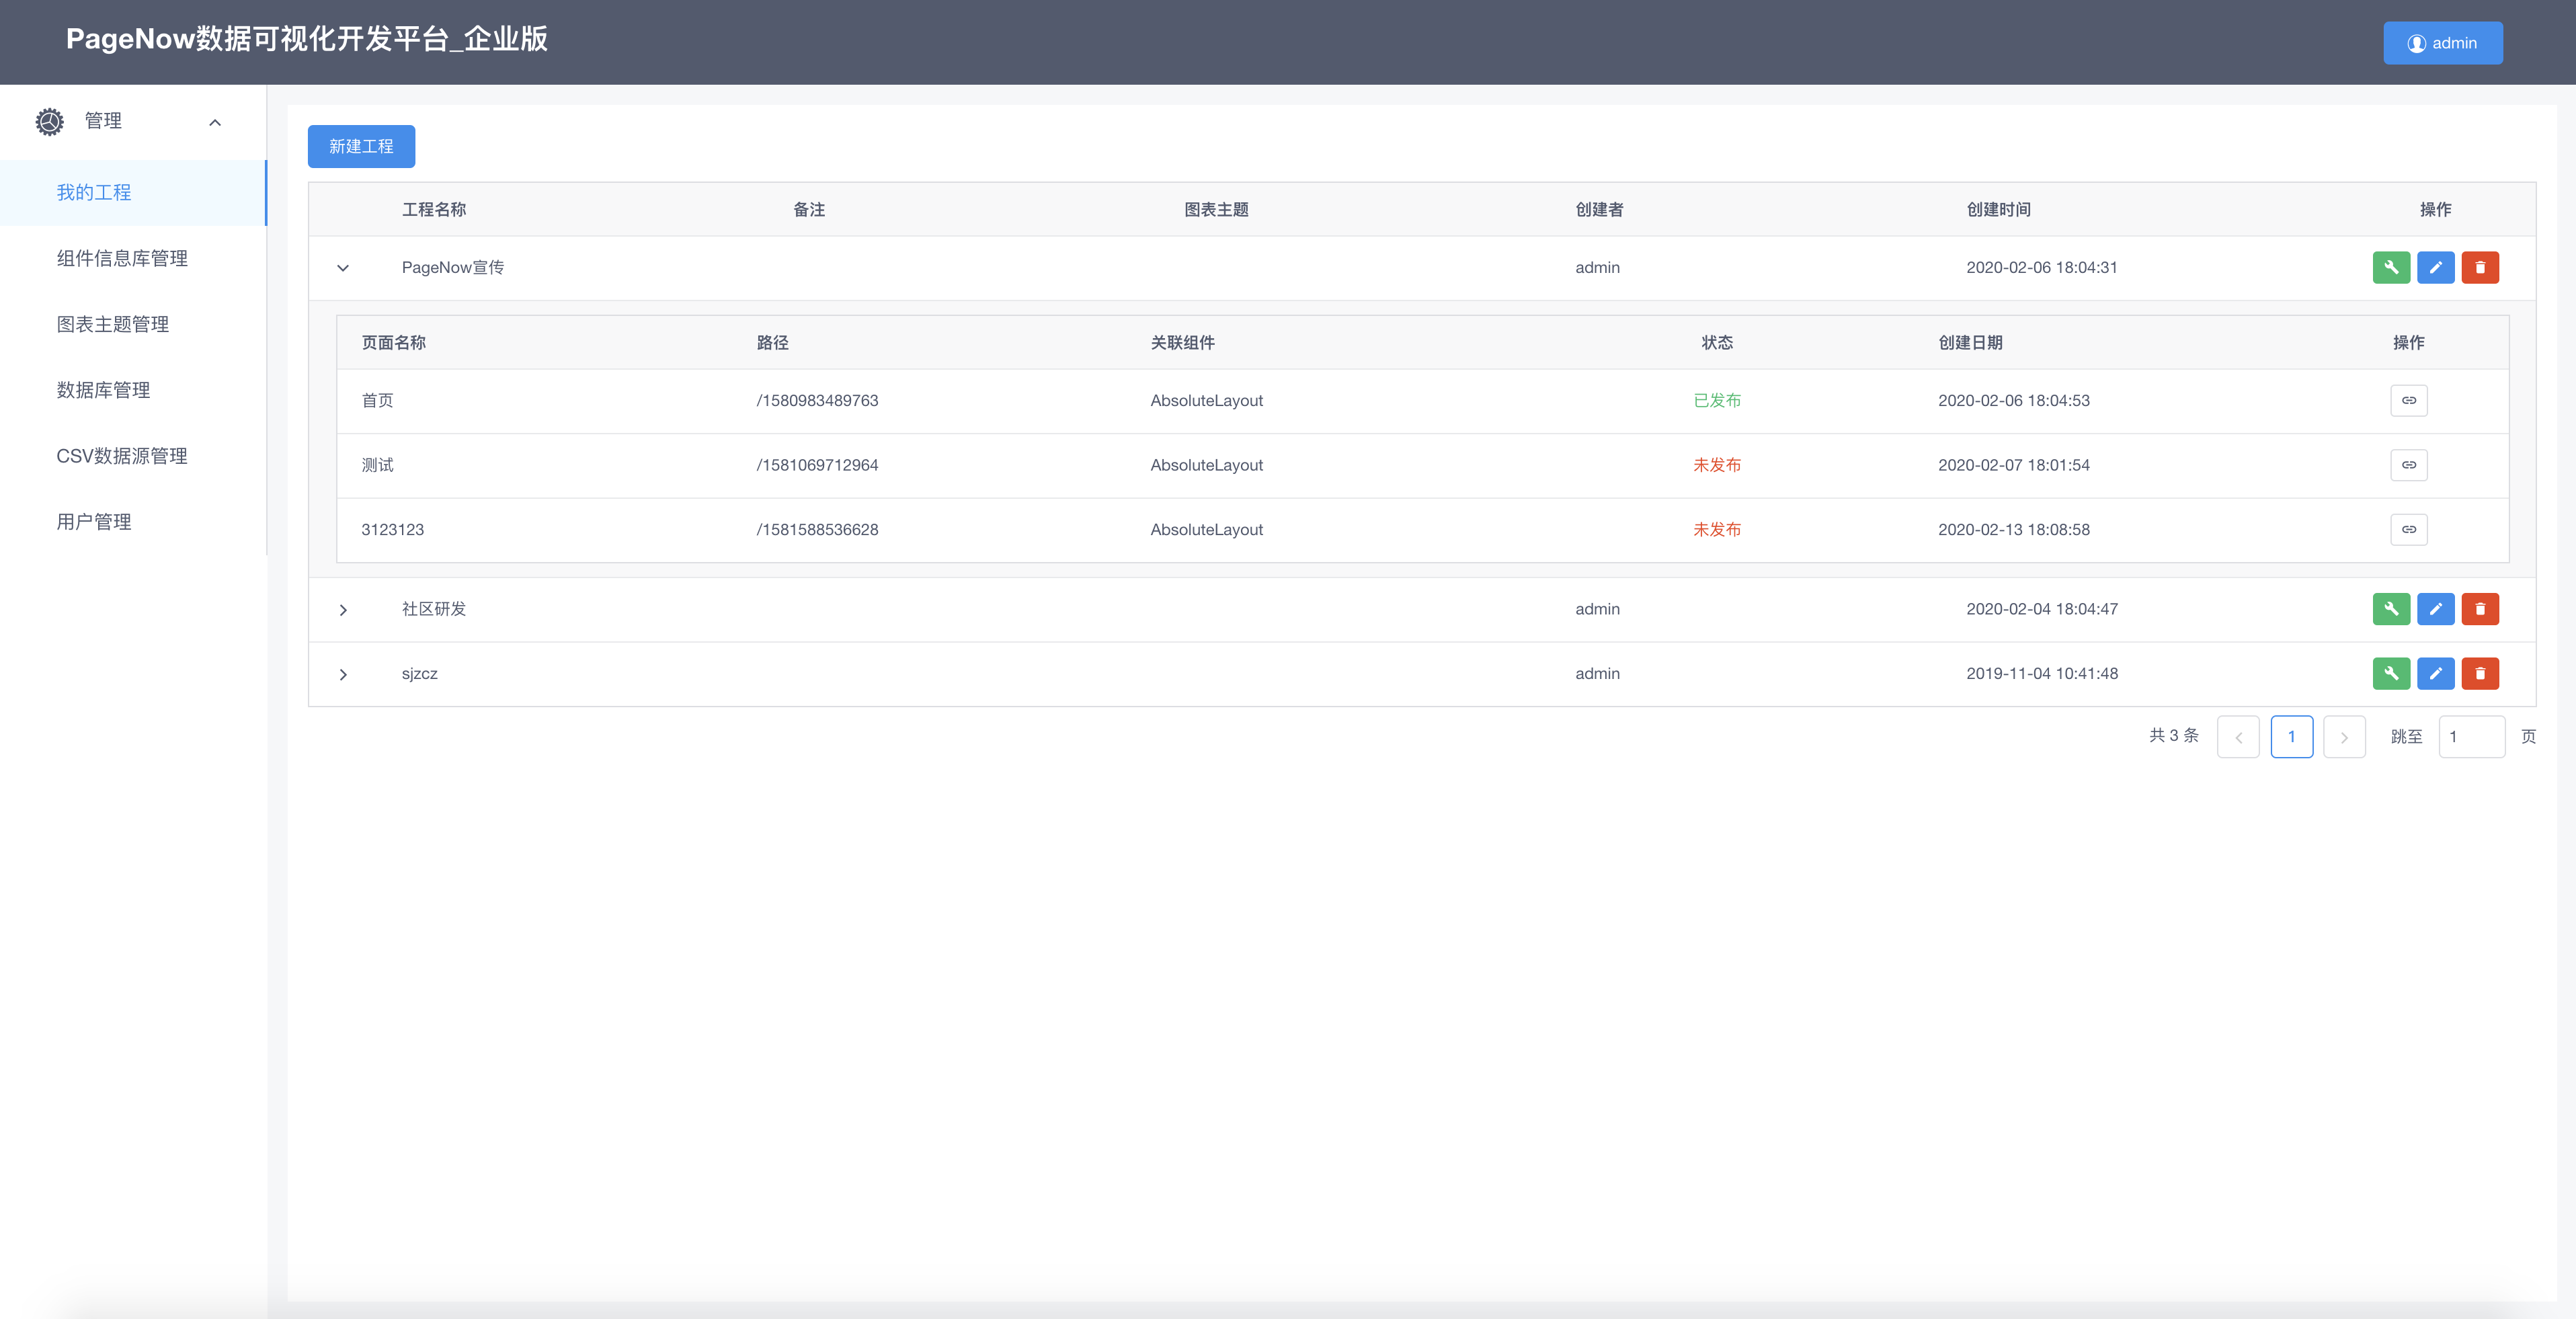Viewport: 2576px width, 1319px height.
Task: Click the 创建日期 sub-table header
Action: (1970, 342)
